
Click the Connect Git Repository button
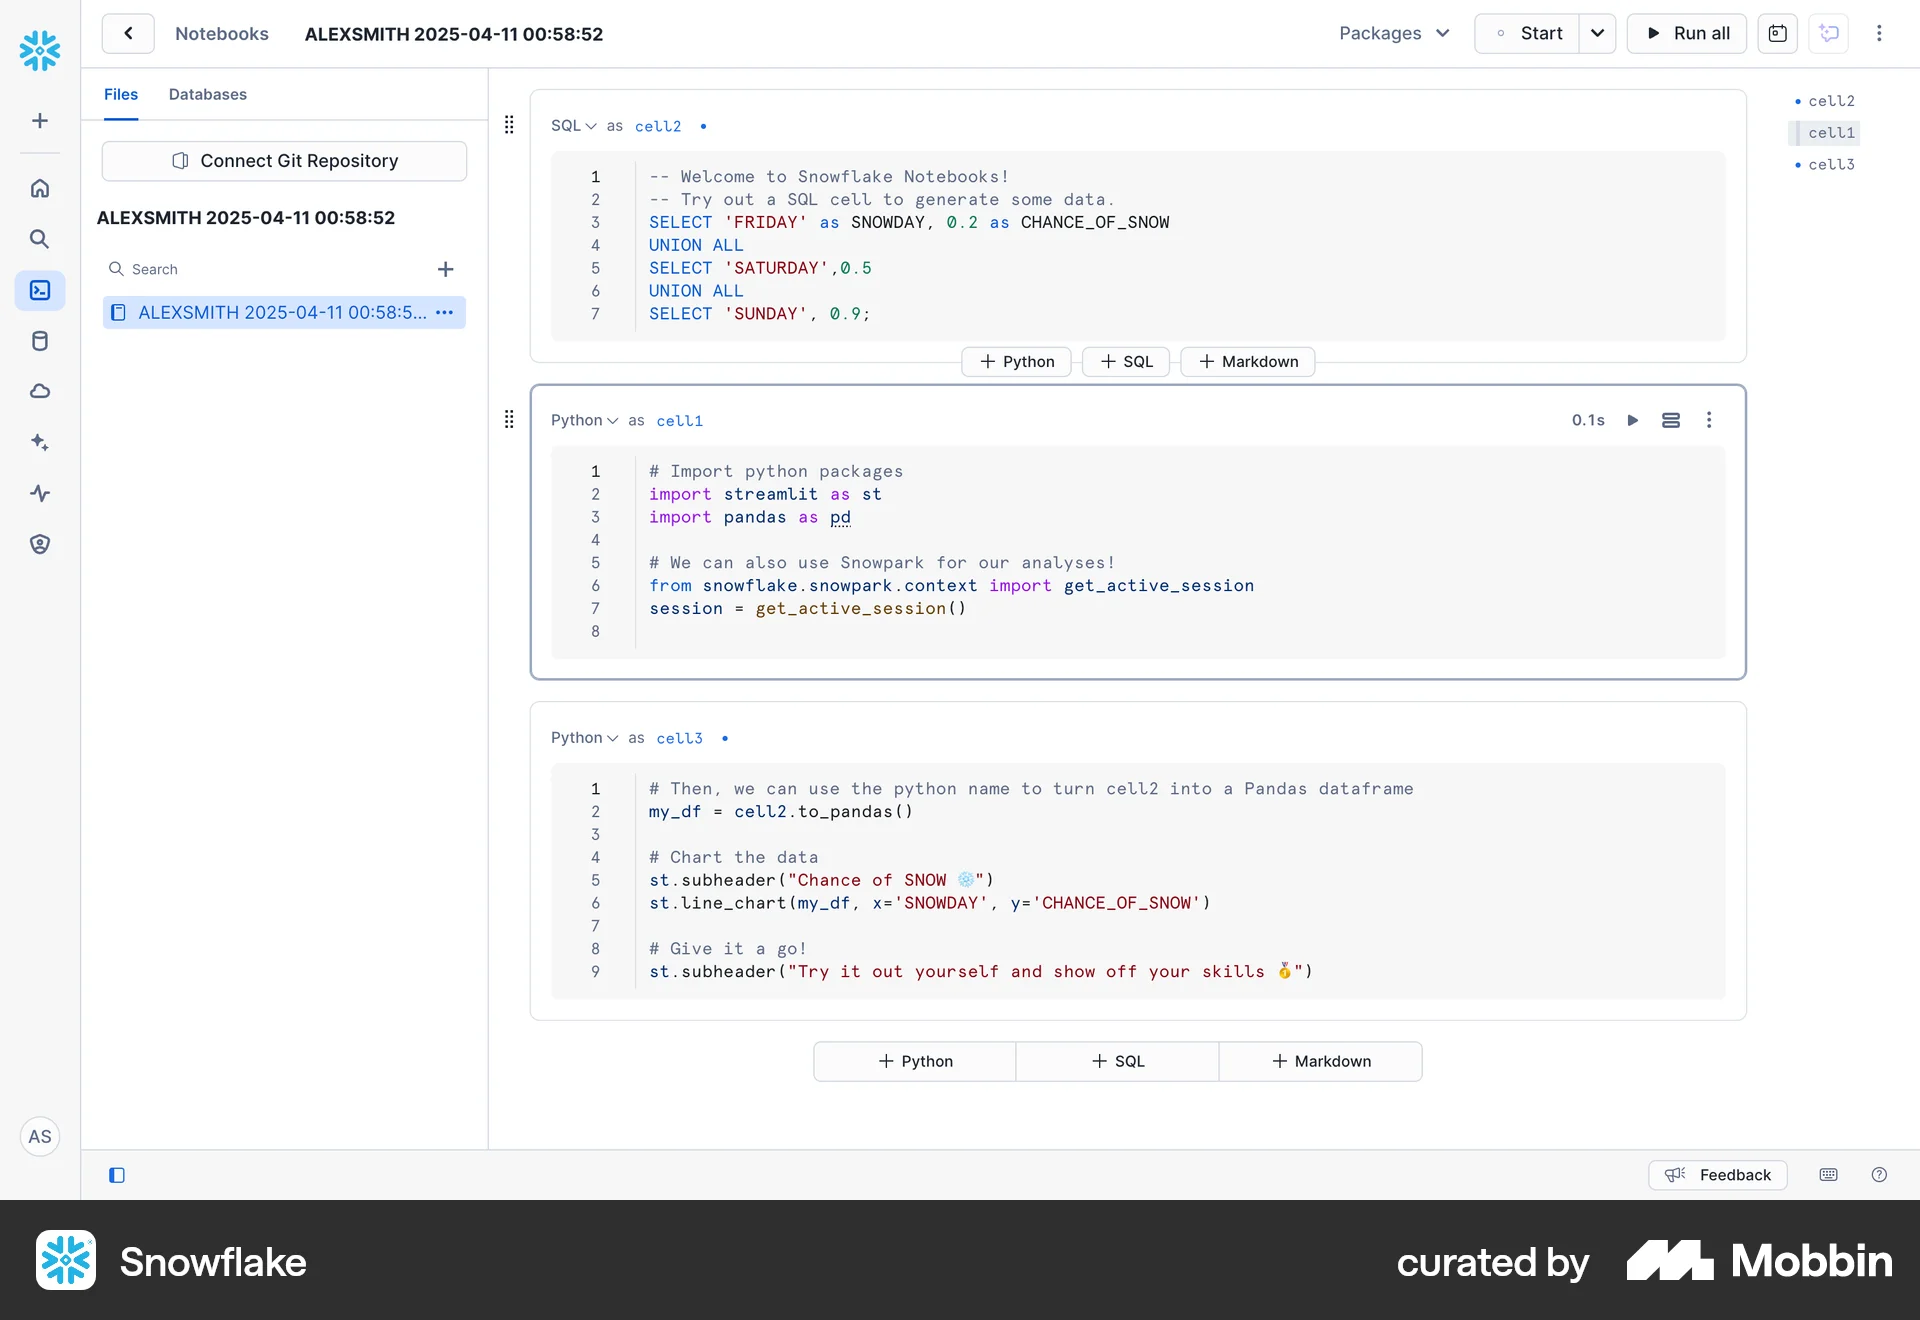coord(284,160)
